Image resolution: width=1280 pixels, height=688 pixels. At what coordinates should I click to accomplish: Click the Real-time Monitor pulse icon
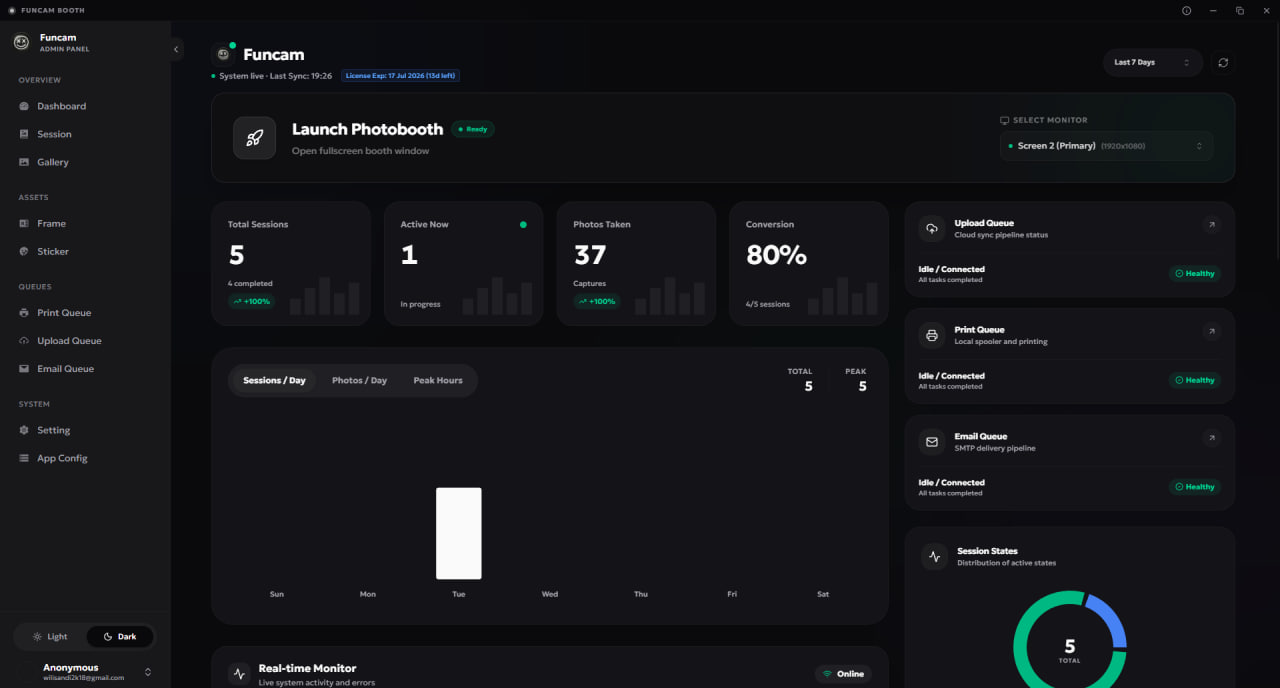click(x=239, y=674)
